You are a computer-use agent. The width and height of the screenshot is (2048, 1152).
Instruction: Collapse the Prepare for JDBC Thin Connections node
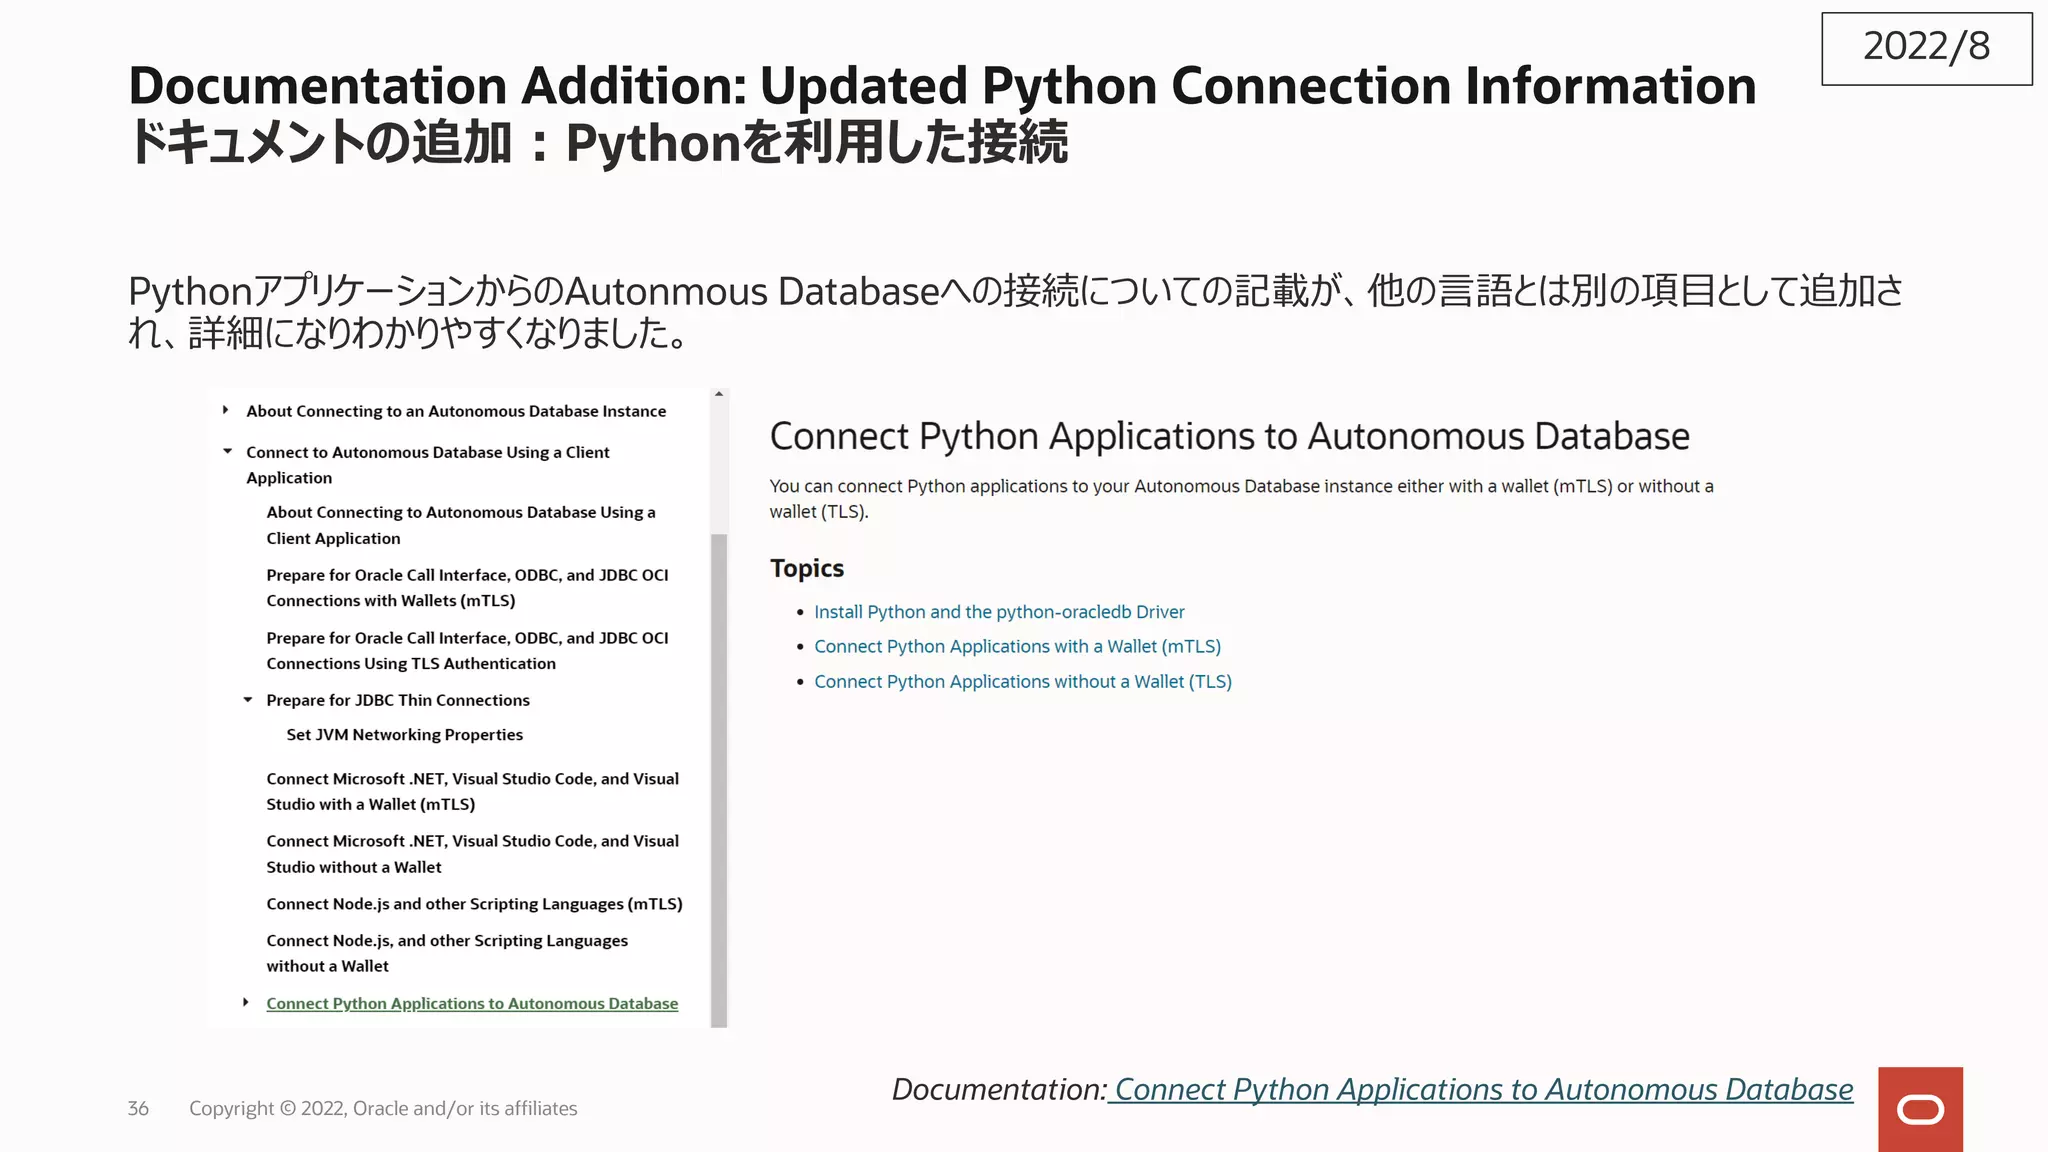[247, 699]
